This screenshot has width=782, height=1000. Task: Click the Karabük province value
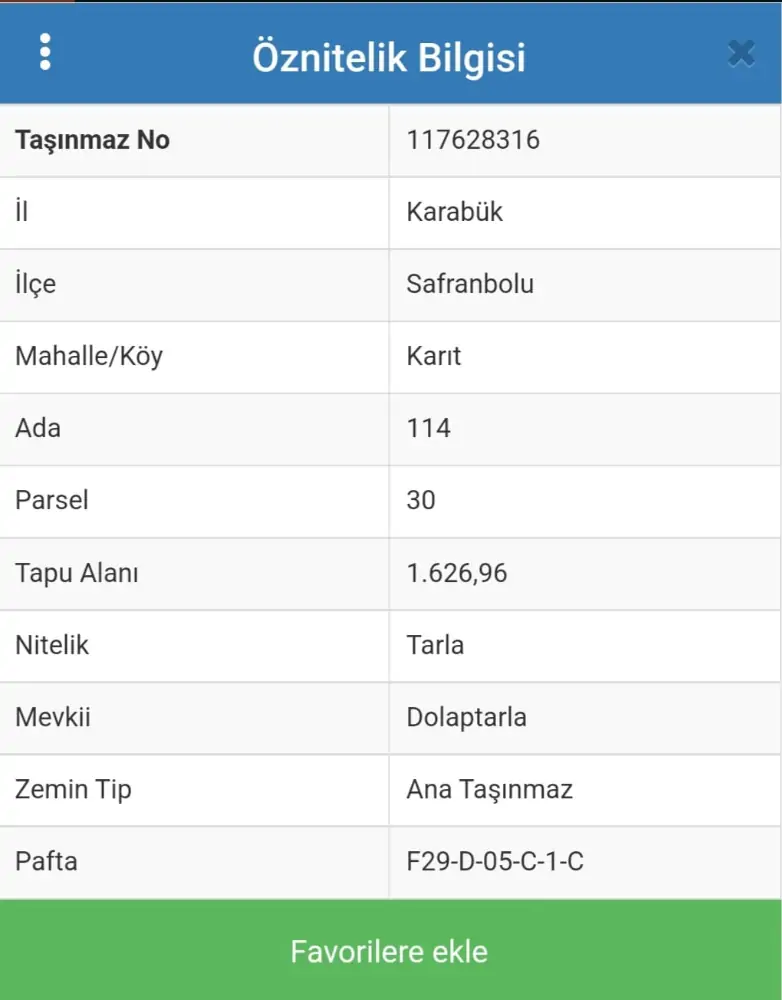point(455,212)
